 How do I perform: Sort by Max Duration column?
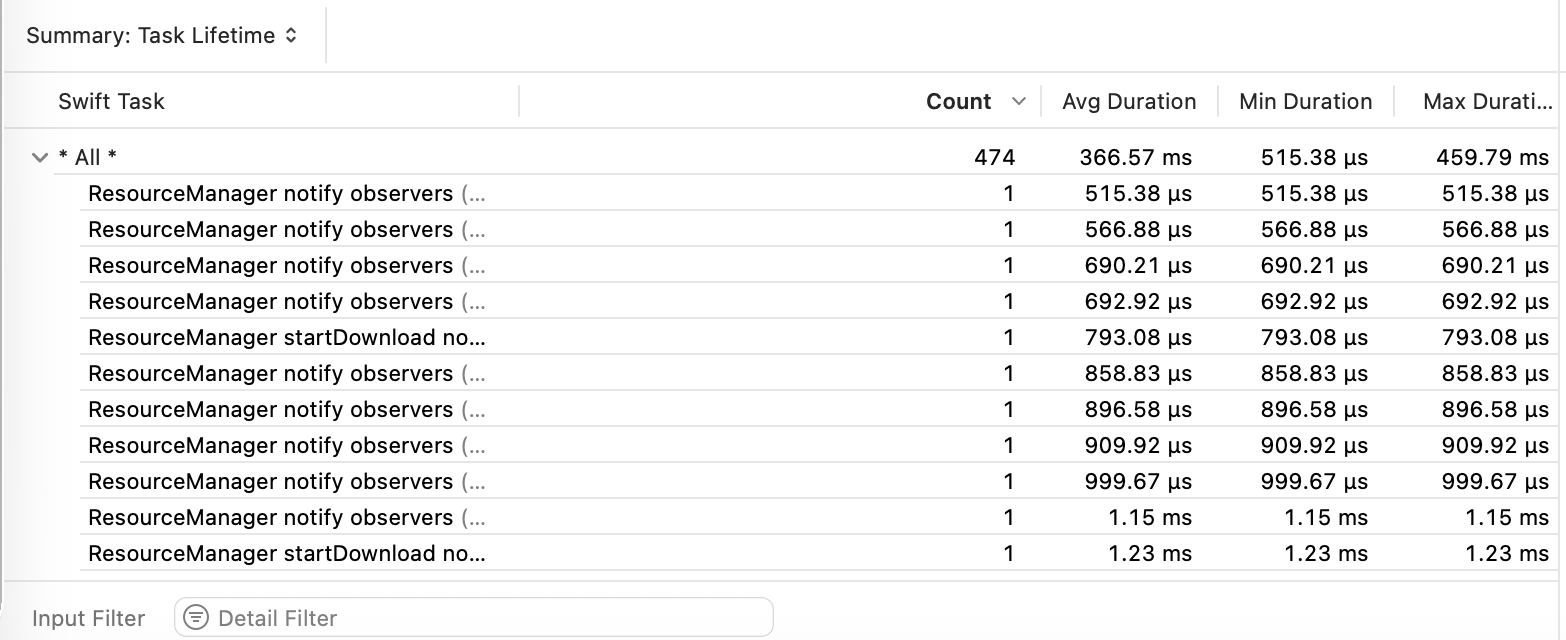[1487, 101]
